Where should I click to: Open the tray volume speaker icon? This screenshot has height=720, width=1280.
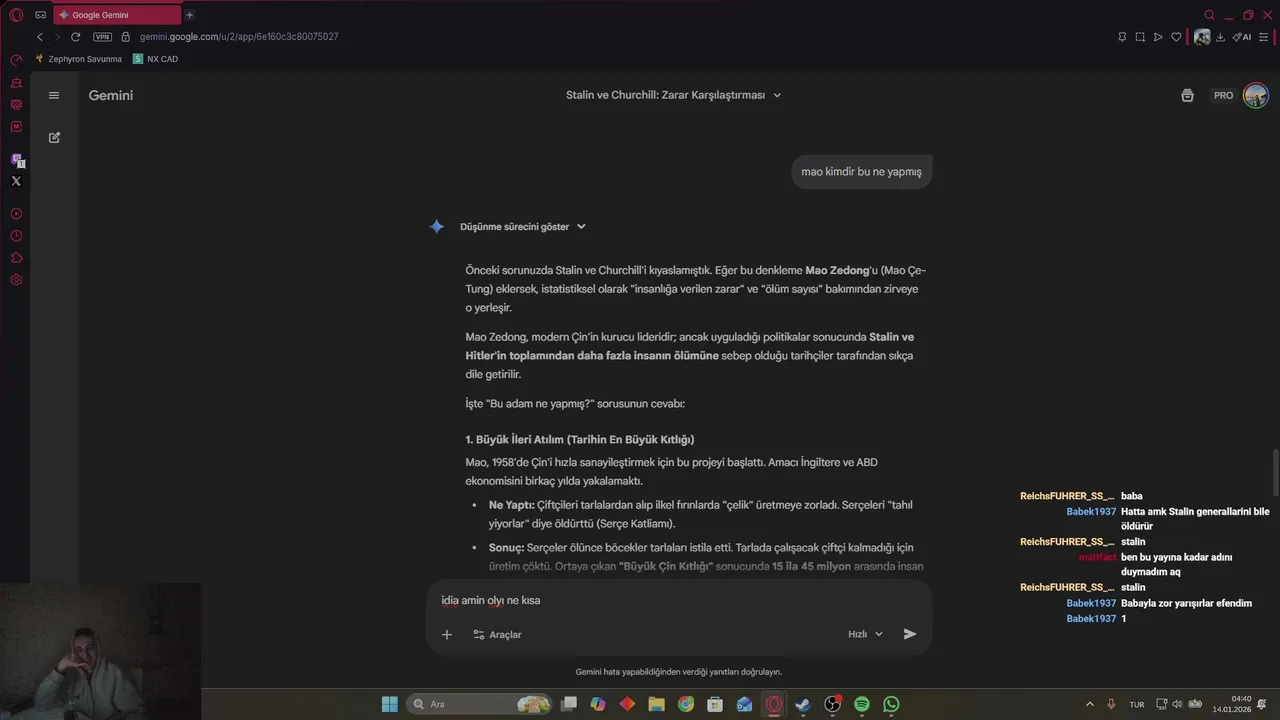click(1176, 704)
